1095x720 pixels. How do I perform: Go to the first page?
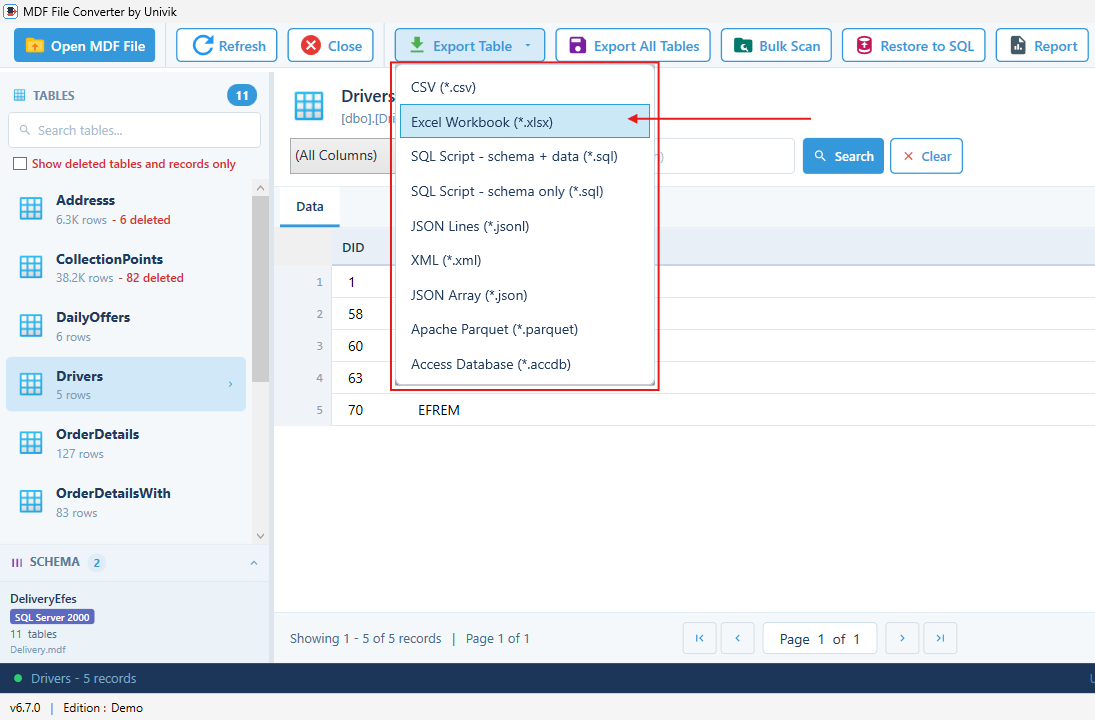point(699,638)
